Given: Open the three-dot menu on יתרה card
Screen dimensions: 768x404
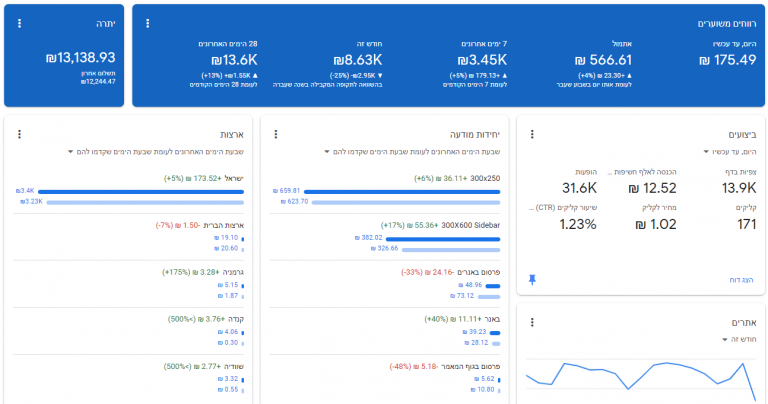Looking at the screenshot, I should (20, 24).
